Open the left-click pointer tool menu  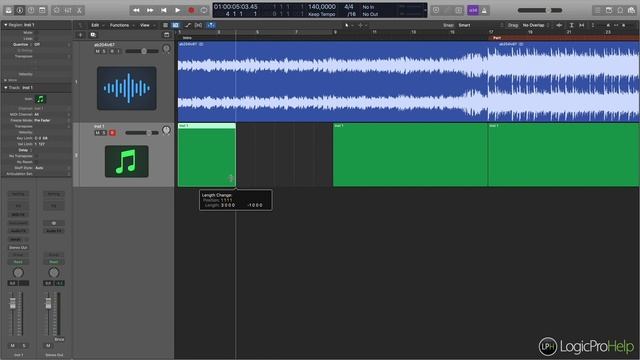[x=348, y=25]
